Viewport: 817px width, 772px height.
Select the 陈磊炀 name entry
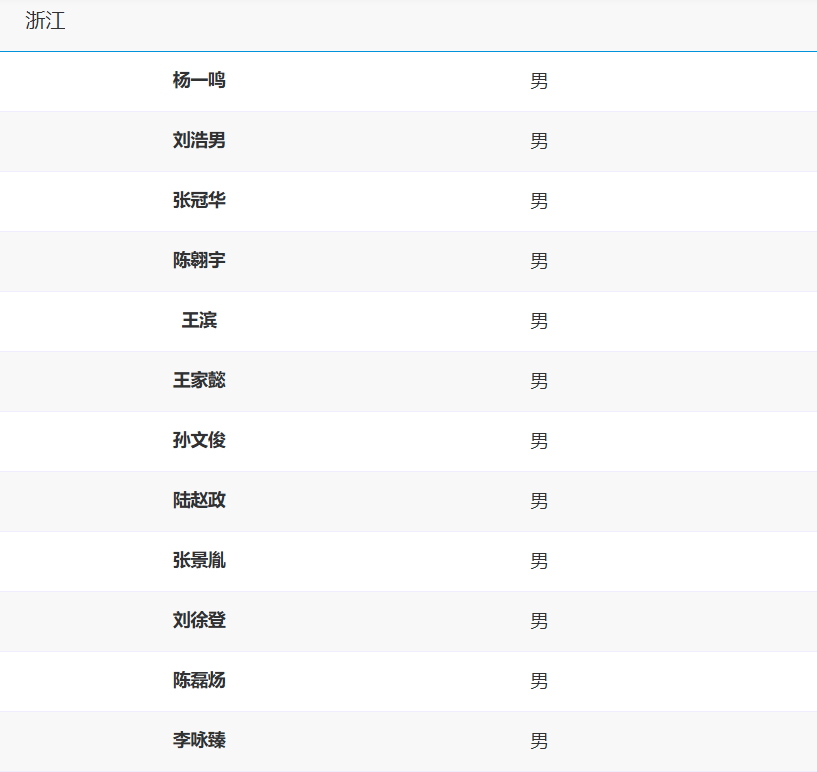199,681
